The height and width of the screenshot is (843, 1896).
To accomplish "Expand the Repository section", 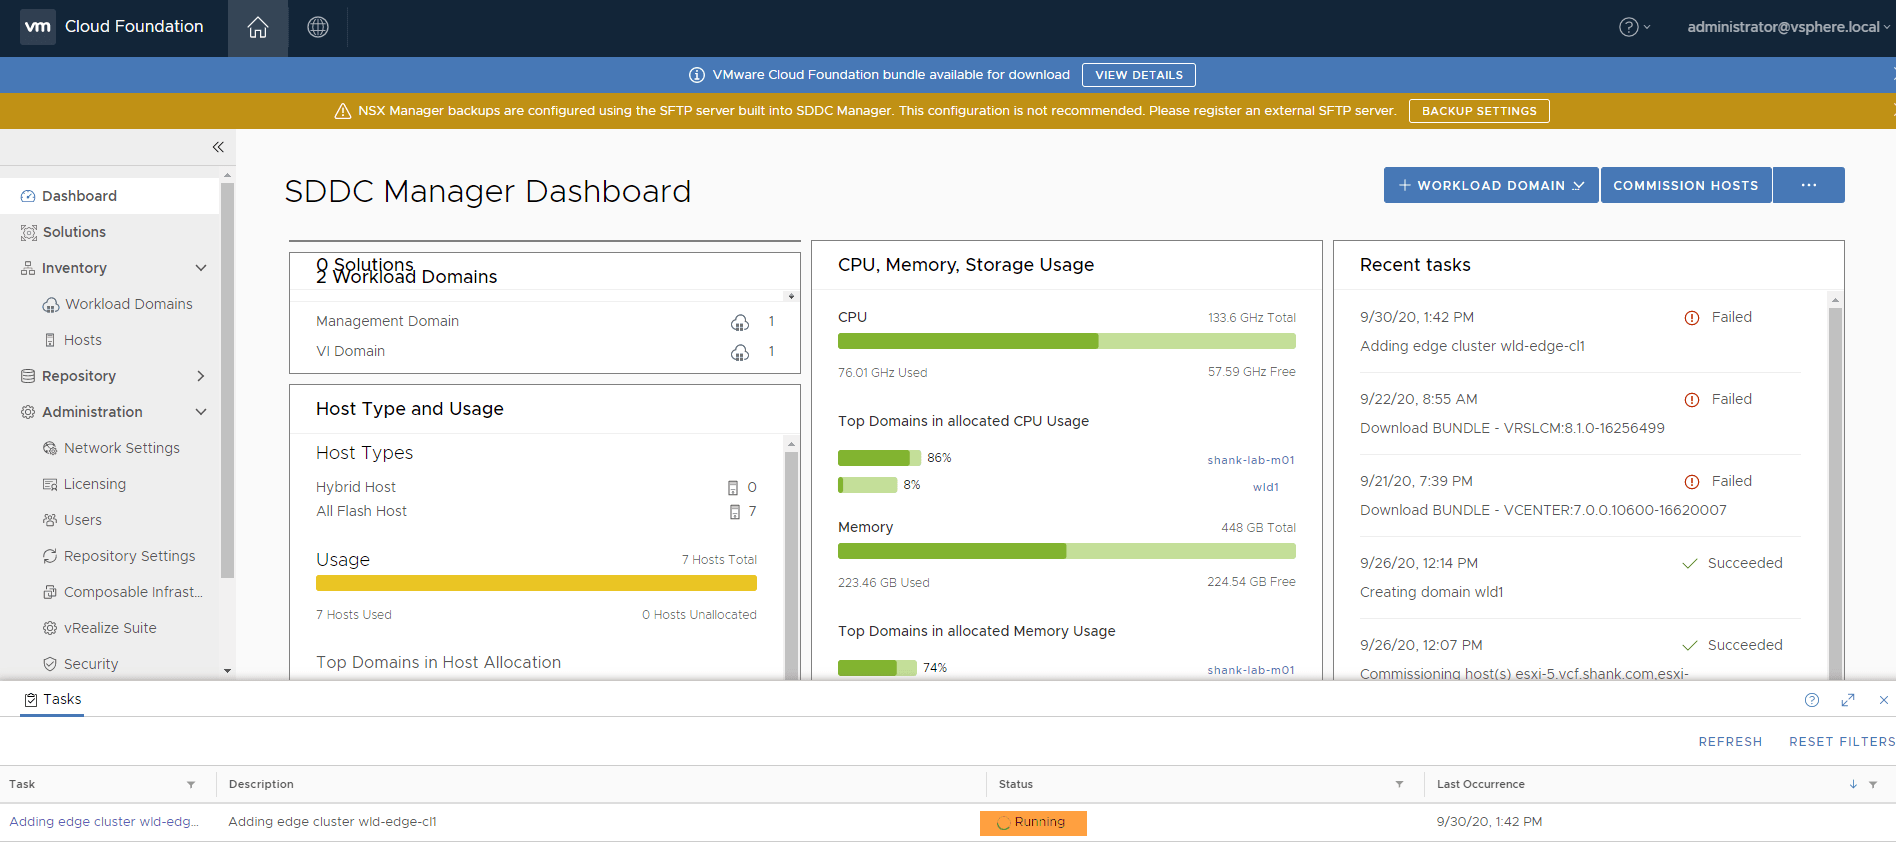I will (x=201, y=376).
